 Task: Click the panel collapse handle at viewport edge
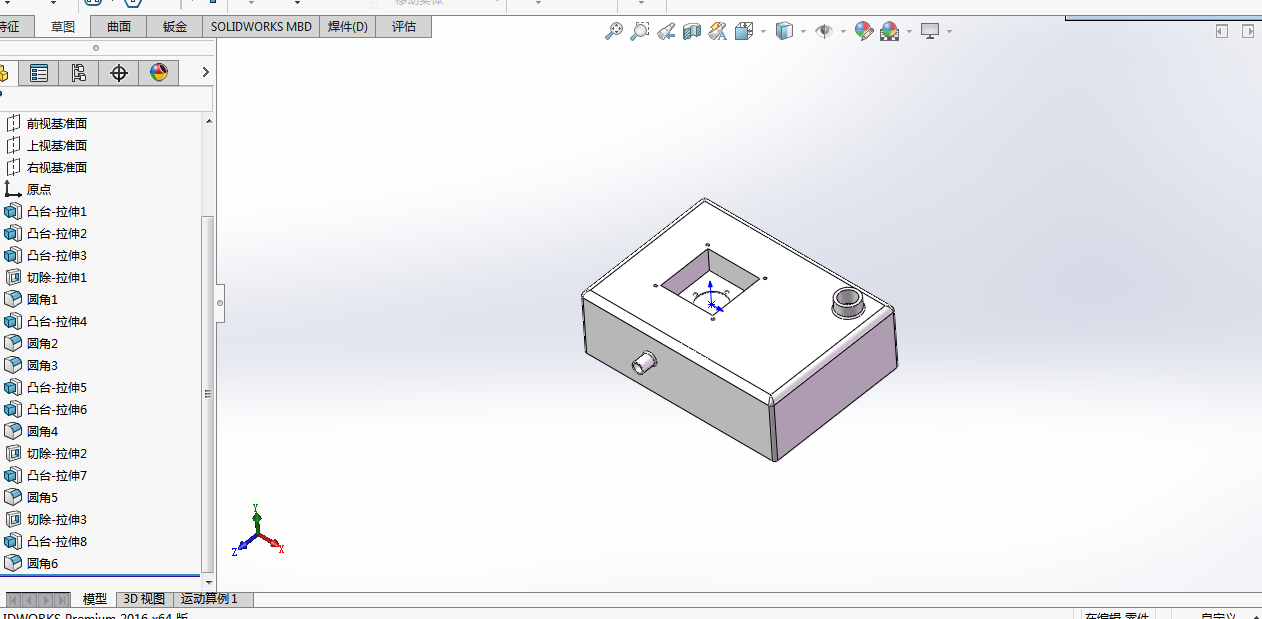[221, 302]
